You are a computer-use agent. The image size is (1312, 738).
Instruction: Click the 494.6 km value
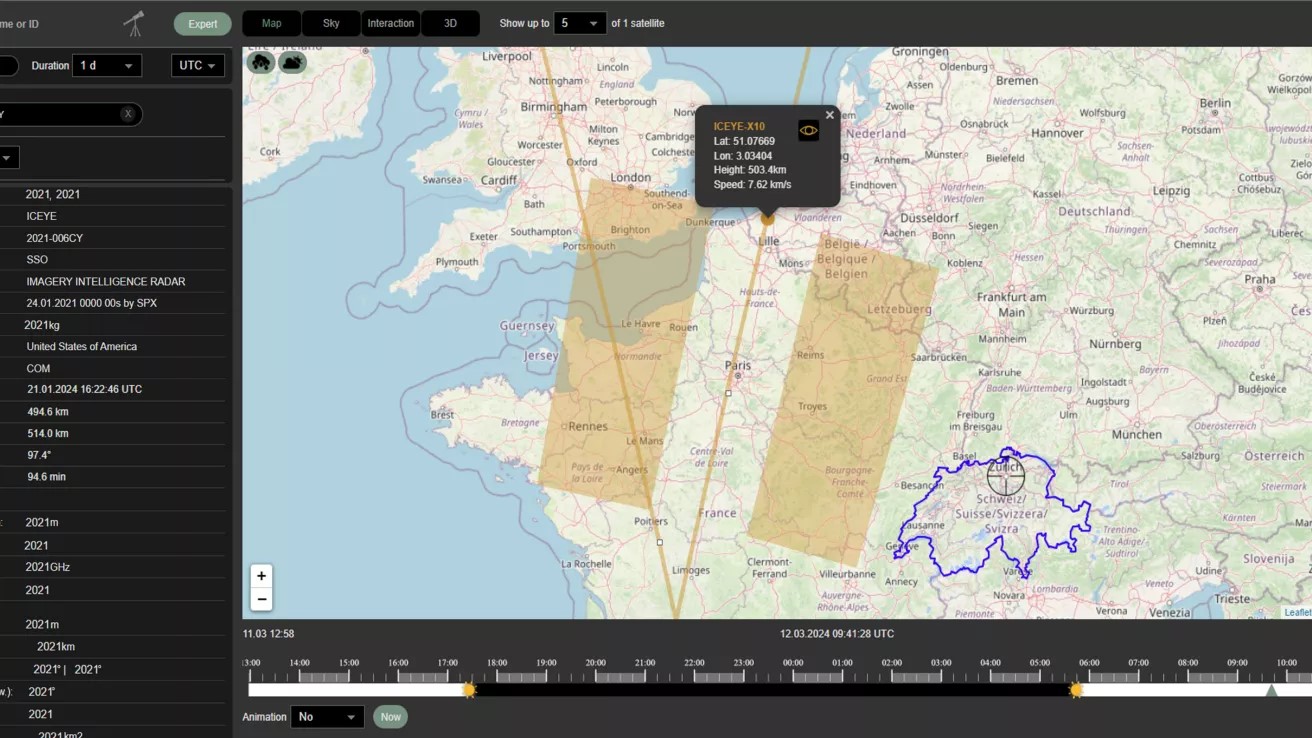point(48,412)
